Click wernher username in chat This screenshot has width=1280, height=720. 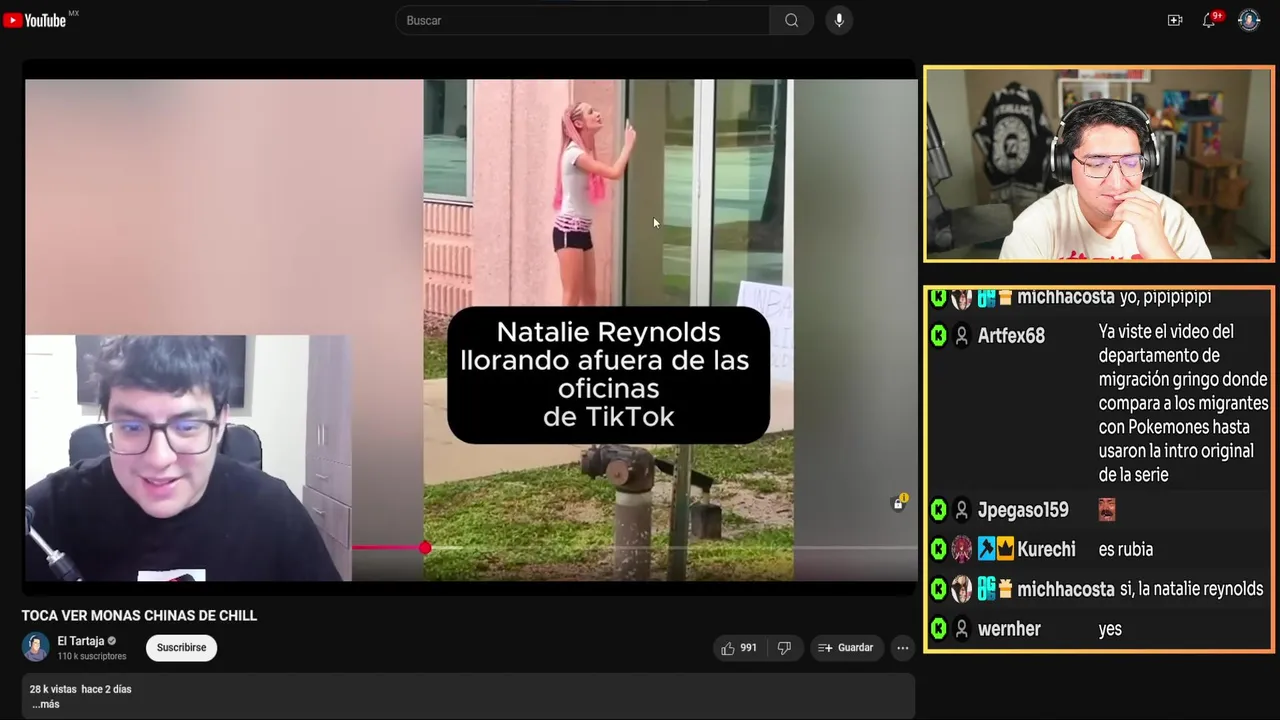(x=1009, y=629)
